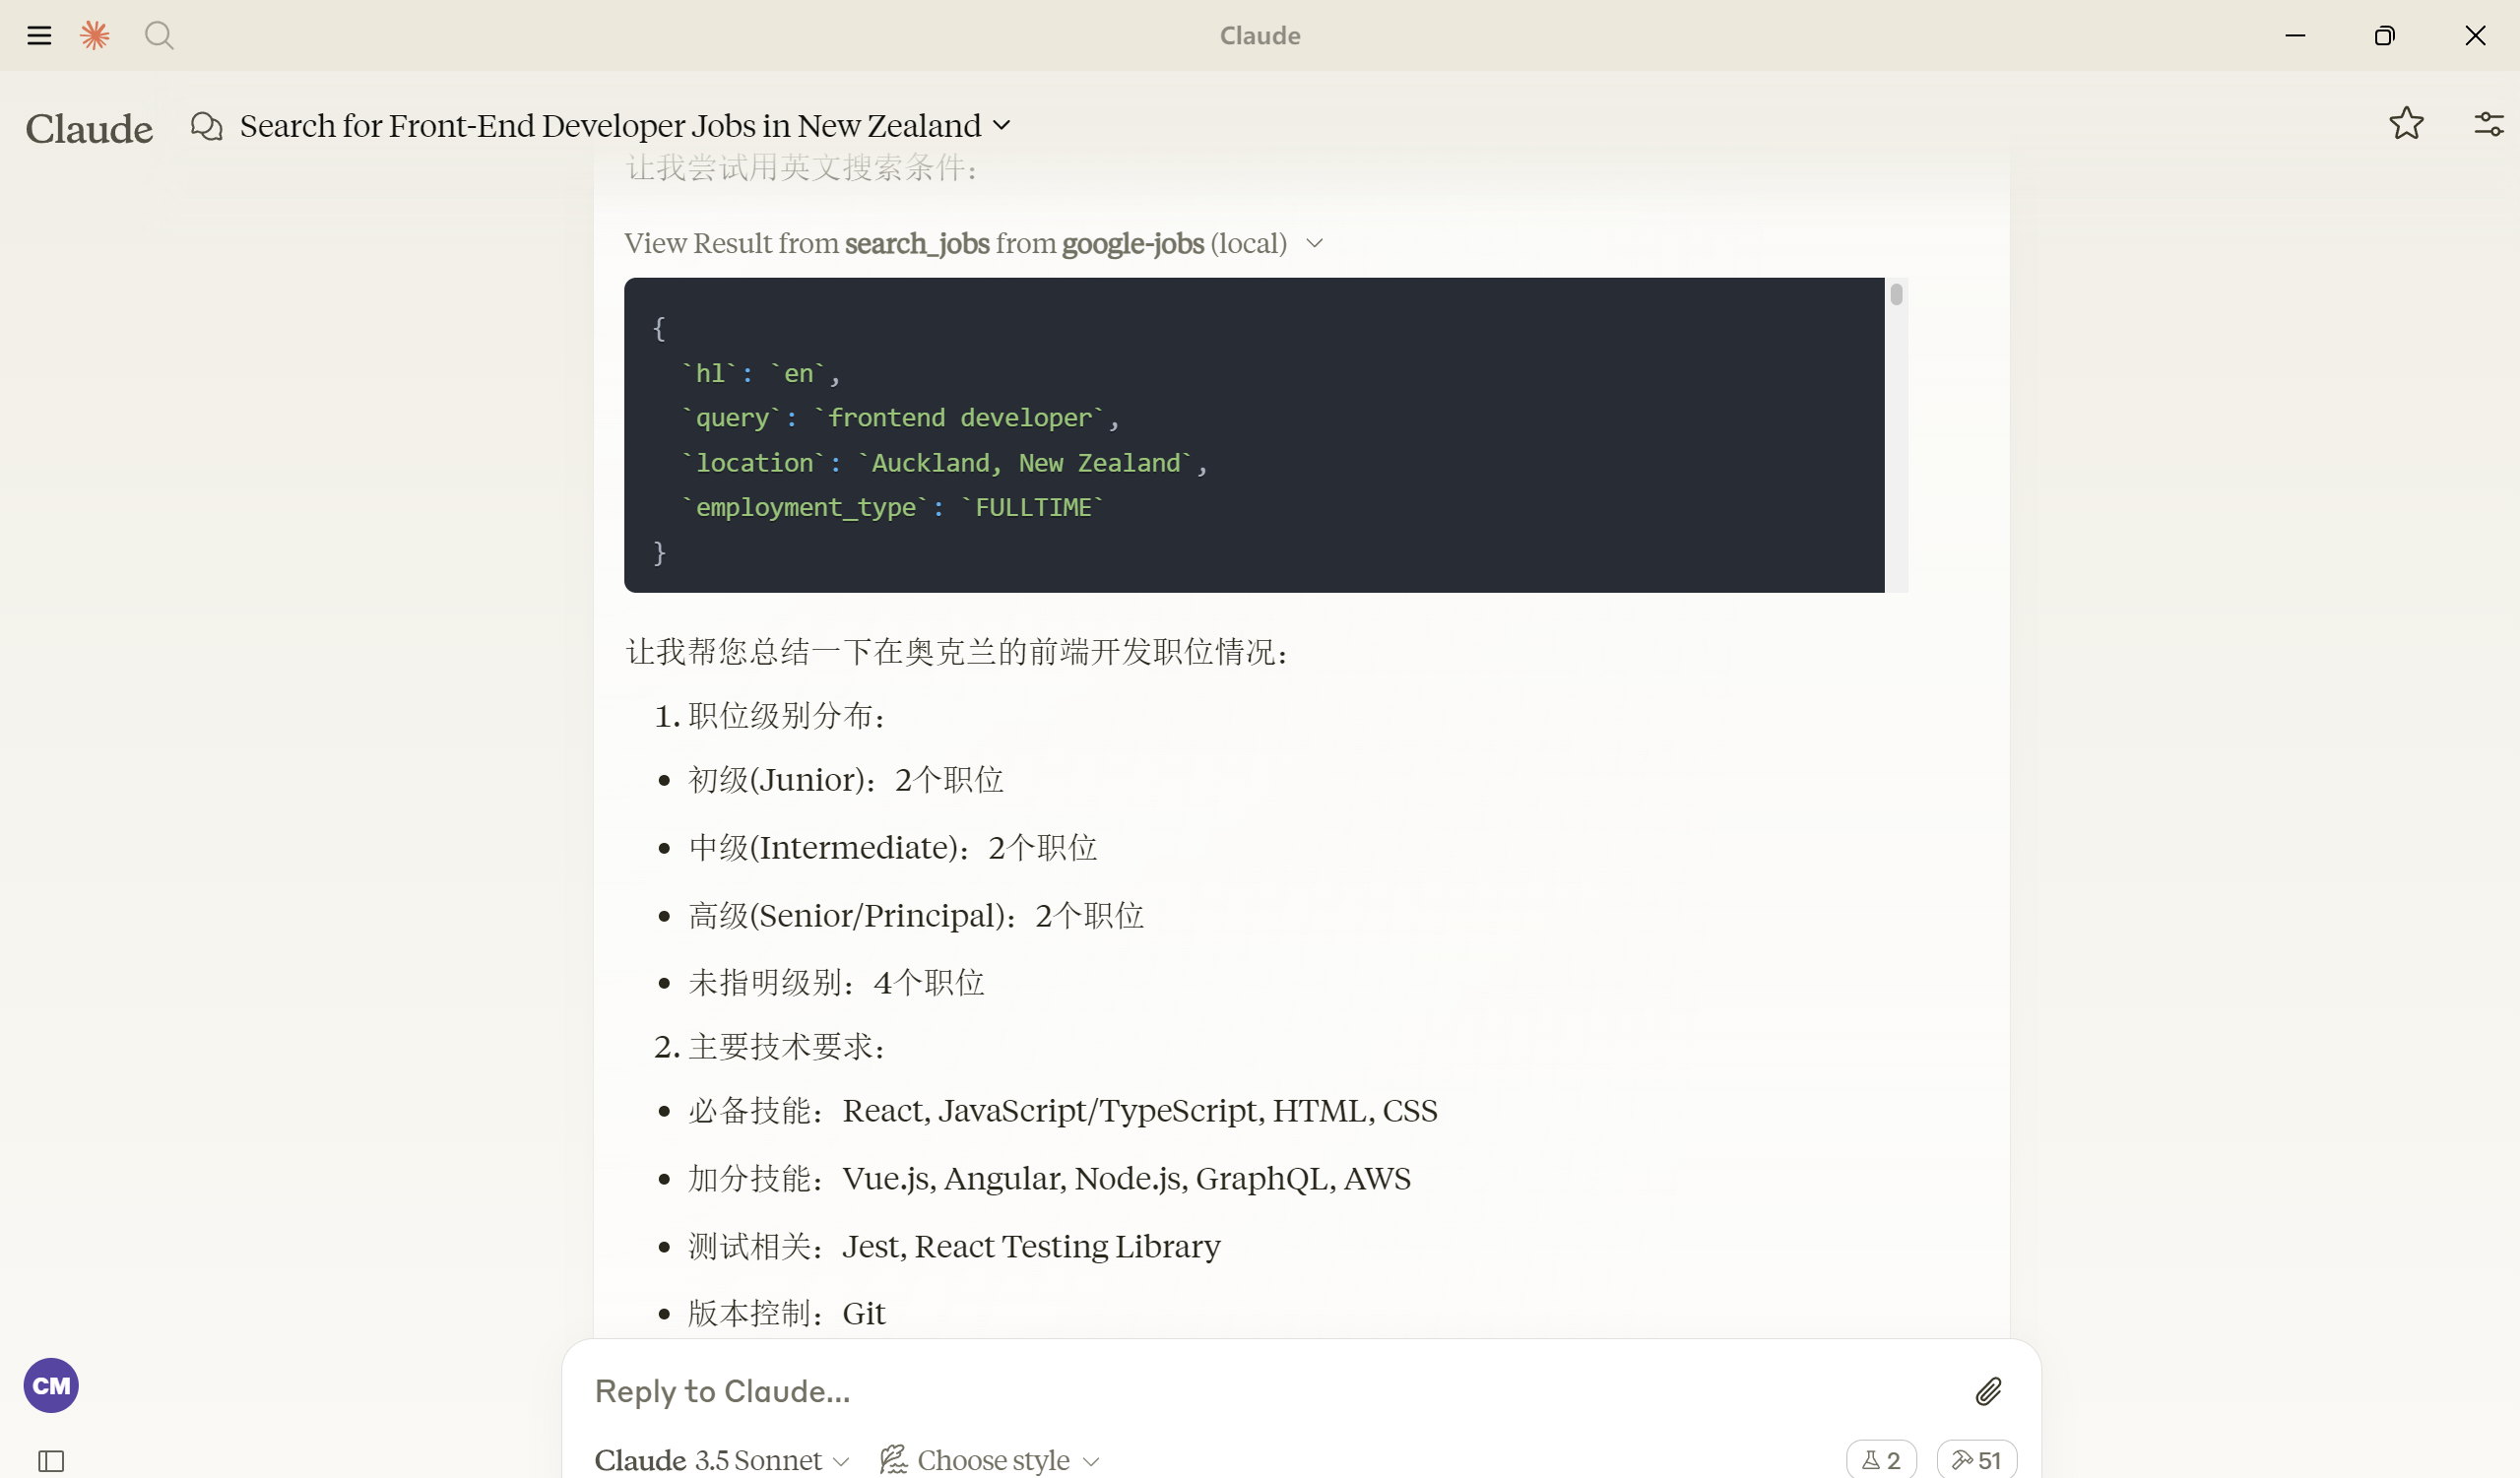Expand the conversation title dropdown chevron

point(1002,126)
